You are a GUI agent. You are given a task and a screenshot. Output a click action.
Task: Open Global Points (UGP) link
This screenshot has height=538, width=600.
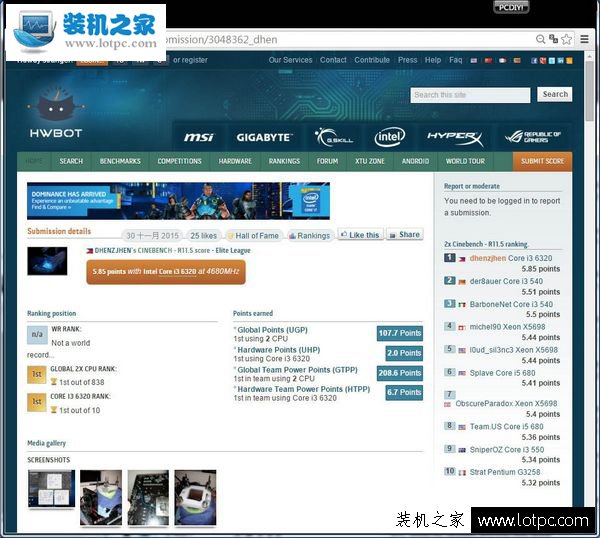272,330
